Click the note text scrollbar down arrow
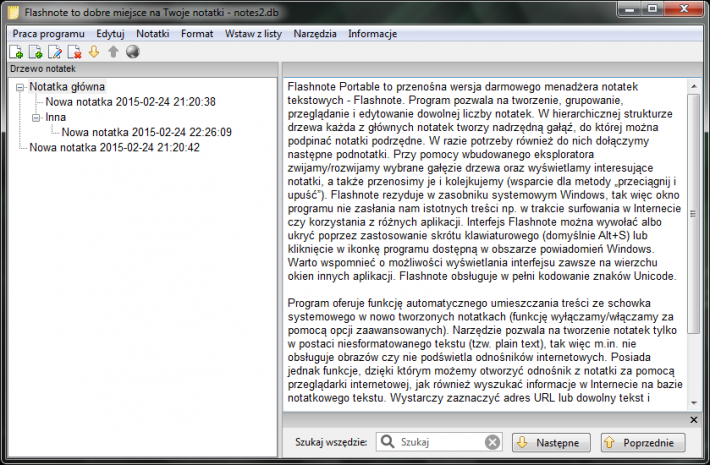The image size is (710, 465). point(694,403)
